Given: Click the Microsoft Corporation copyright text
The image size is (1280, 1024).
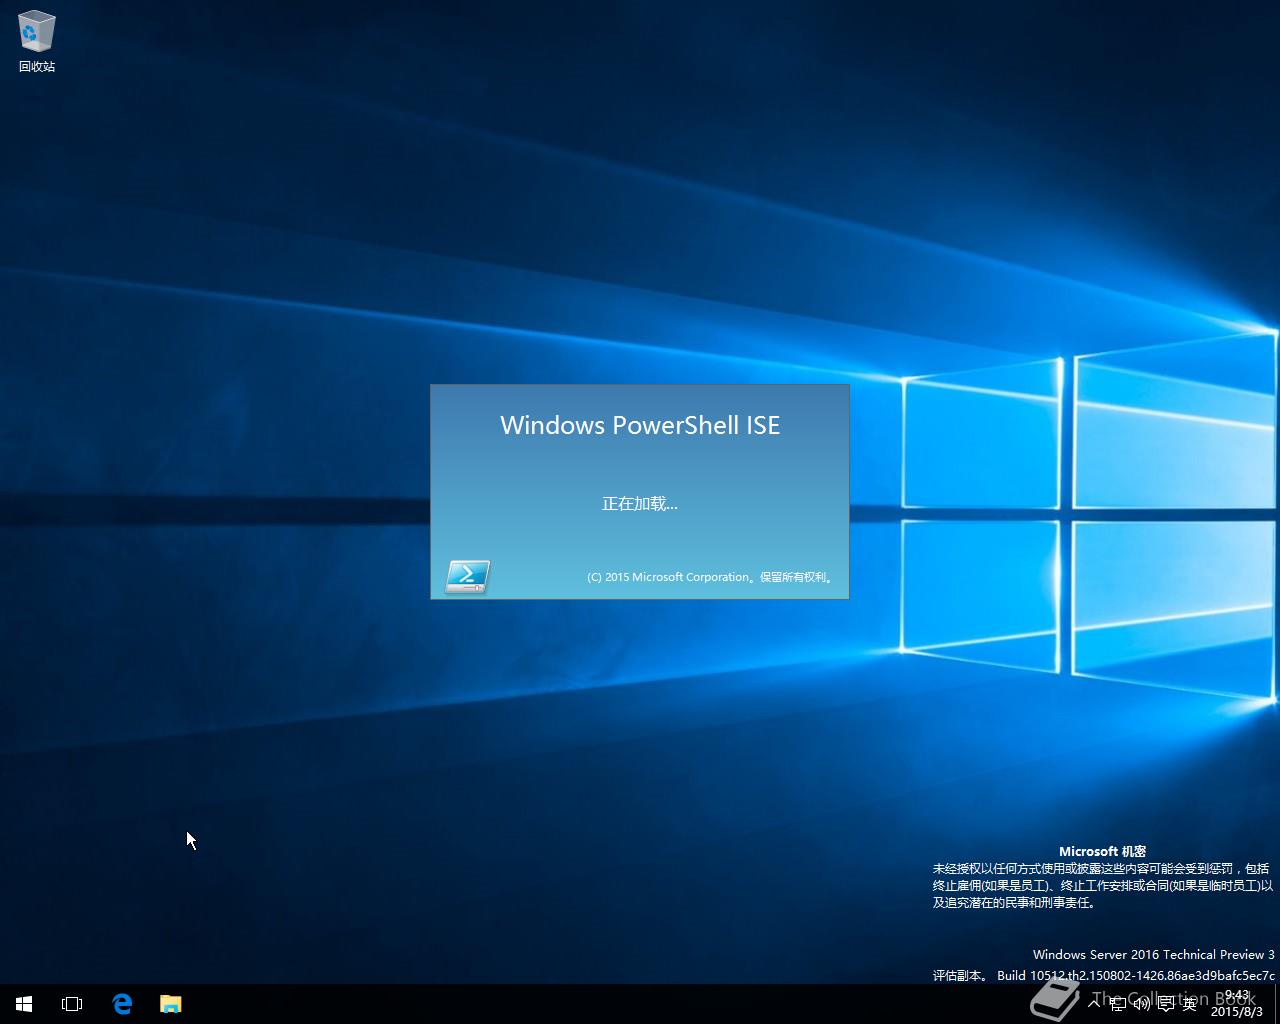Looking at the screenshot, I should (x=710, y=577).
